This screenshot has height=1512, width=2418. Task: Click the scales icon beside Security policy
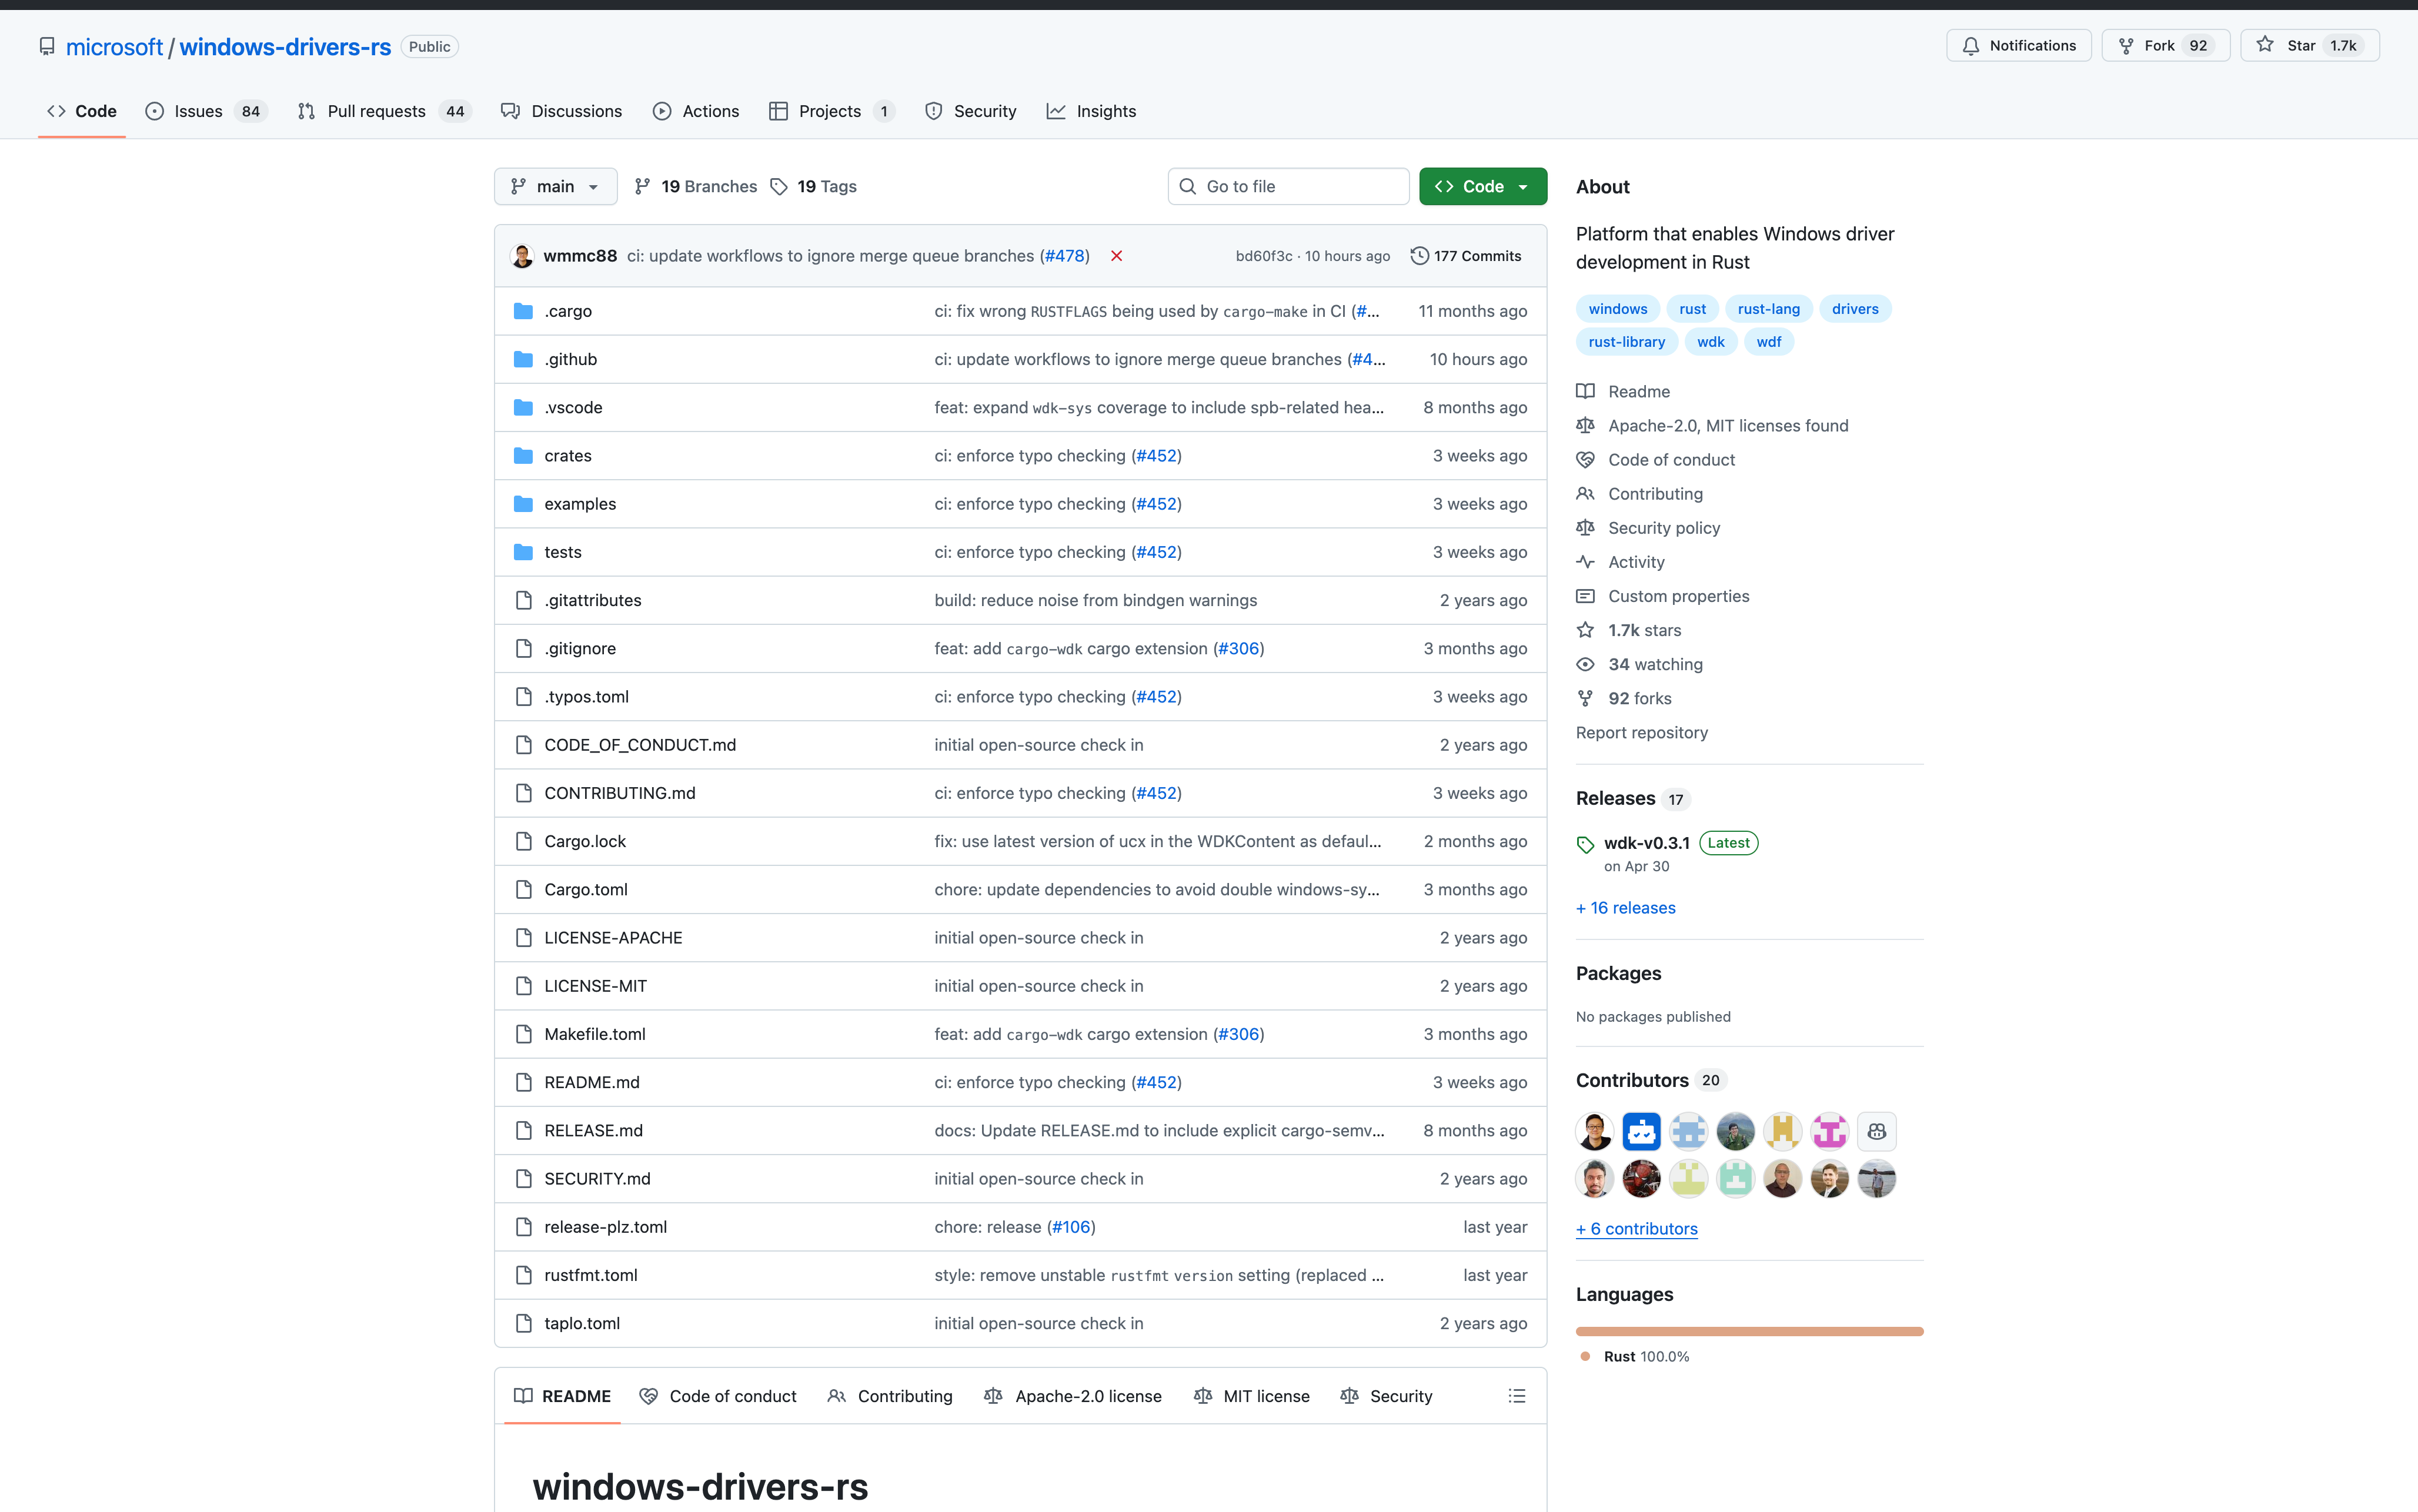point(1585,527)
